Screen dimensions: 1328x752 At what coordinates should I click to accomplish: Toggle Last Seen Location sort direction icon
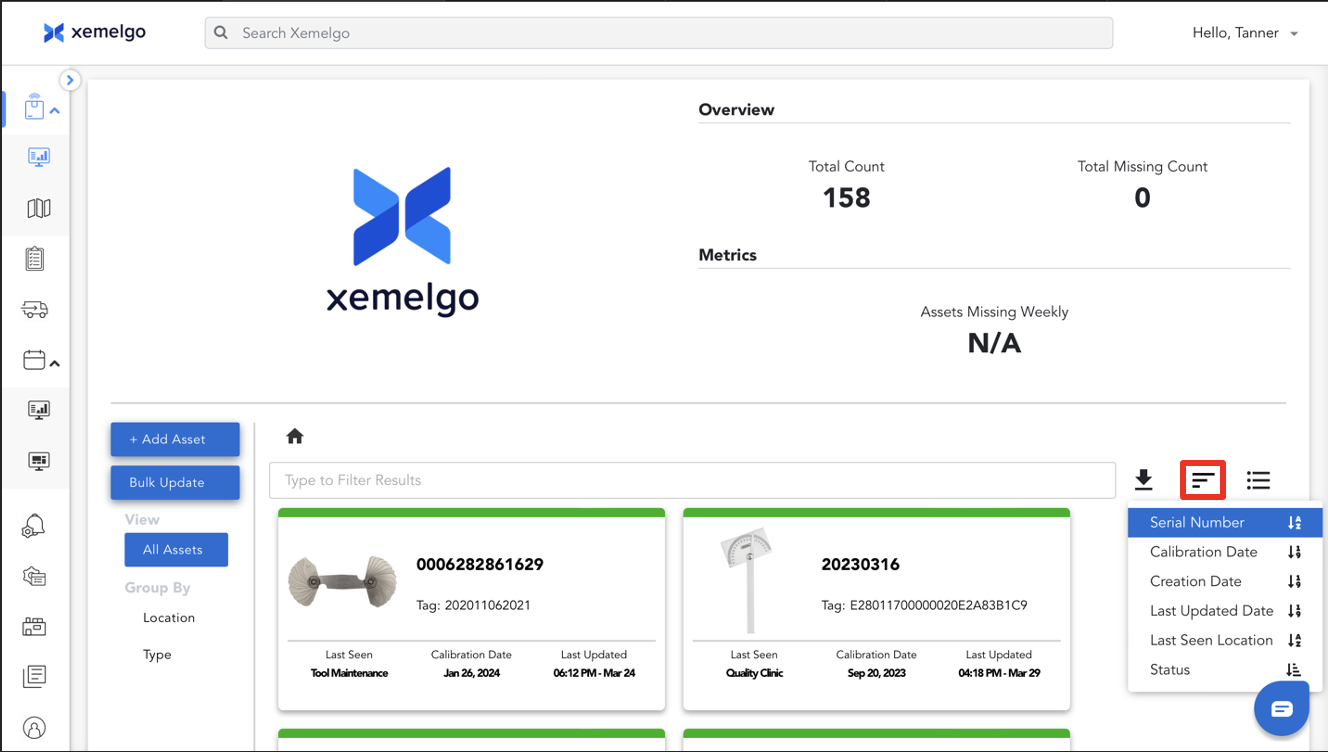1295,641
